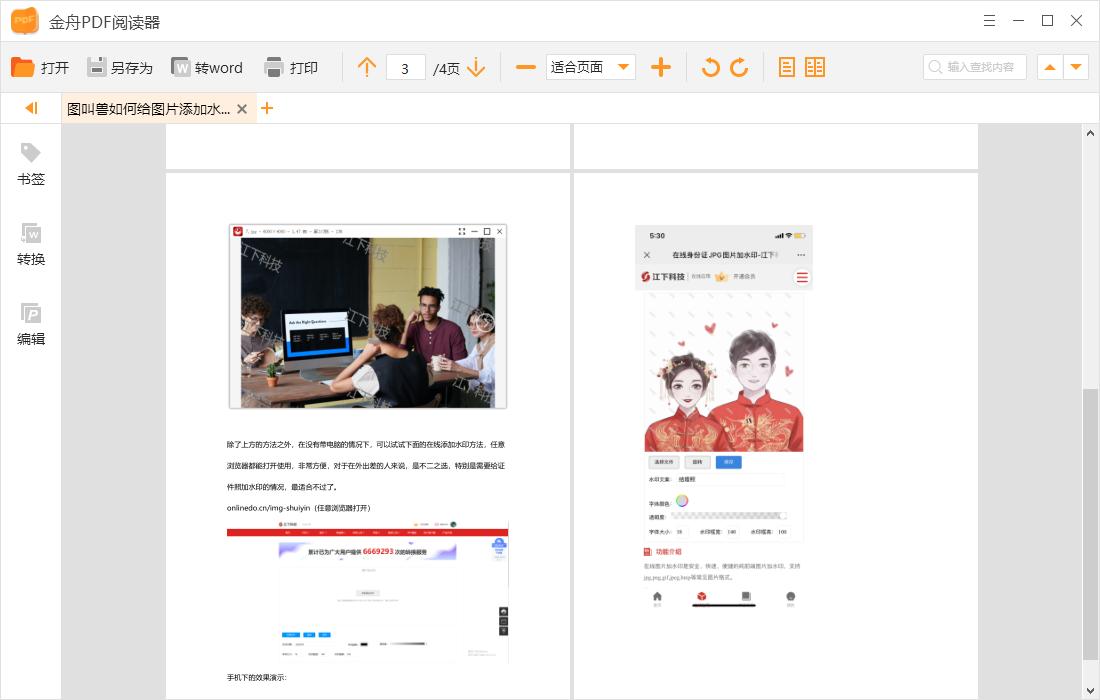The image size is (1100, 700).
Task: Enable two-page side-by-side layout
Action: click(x=815, y=67)
